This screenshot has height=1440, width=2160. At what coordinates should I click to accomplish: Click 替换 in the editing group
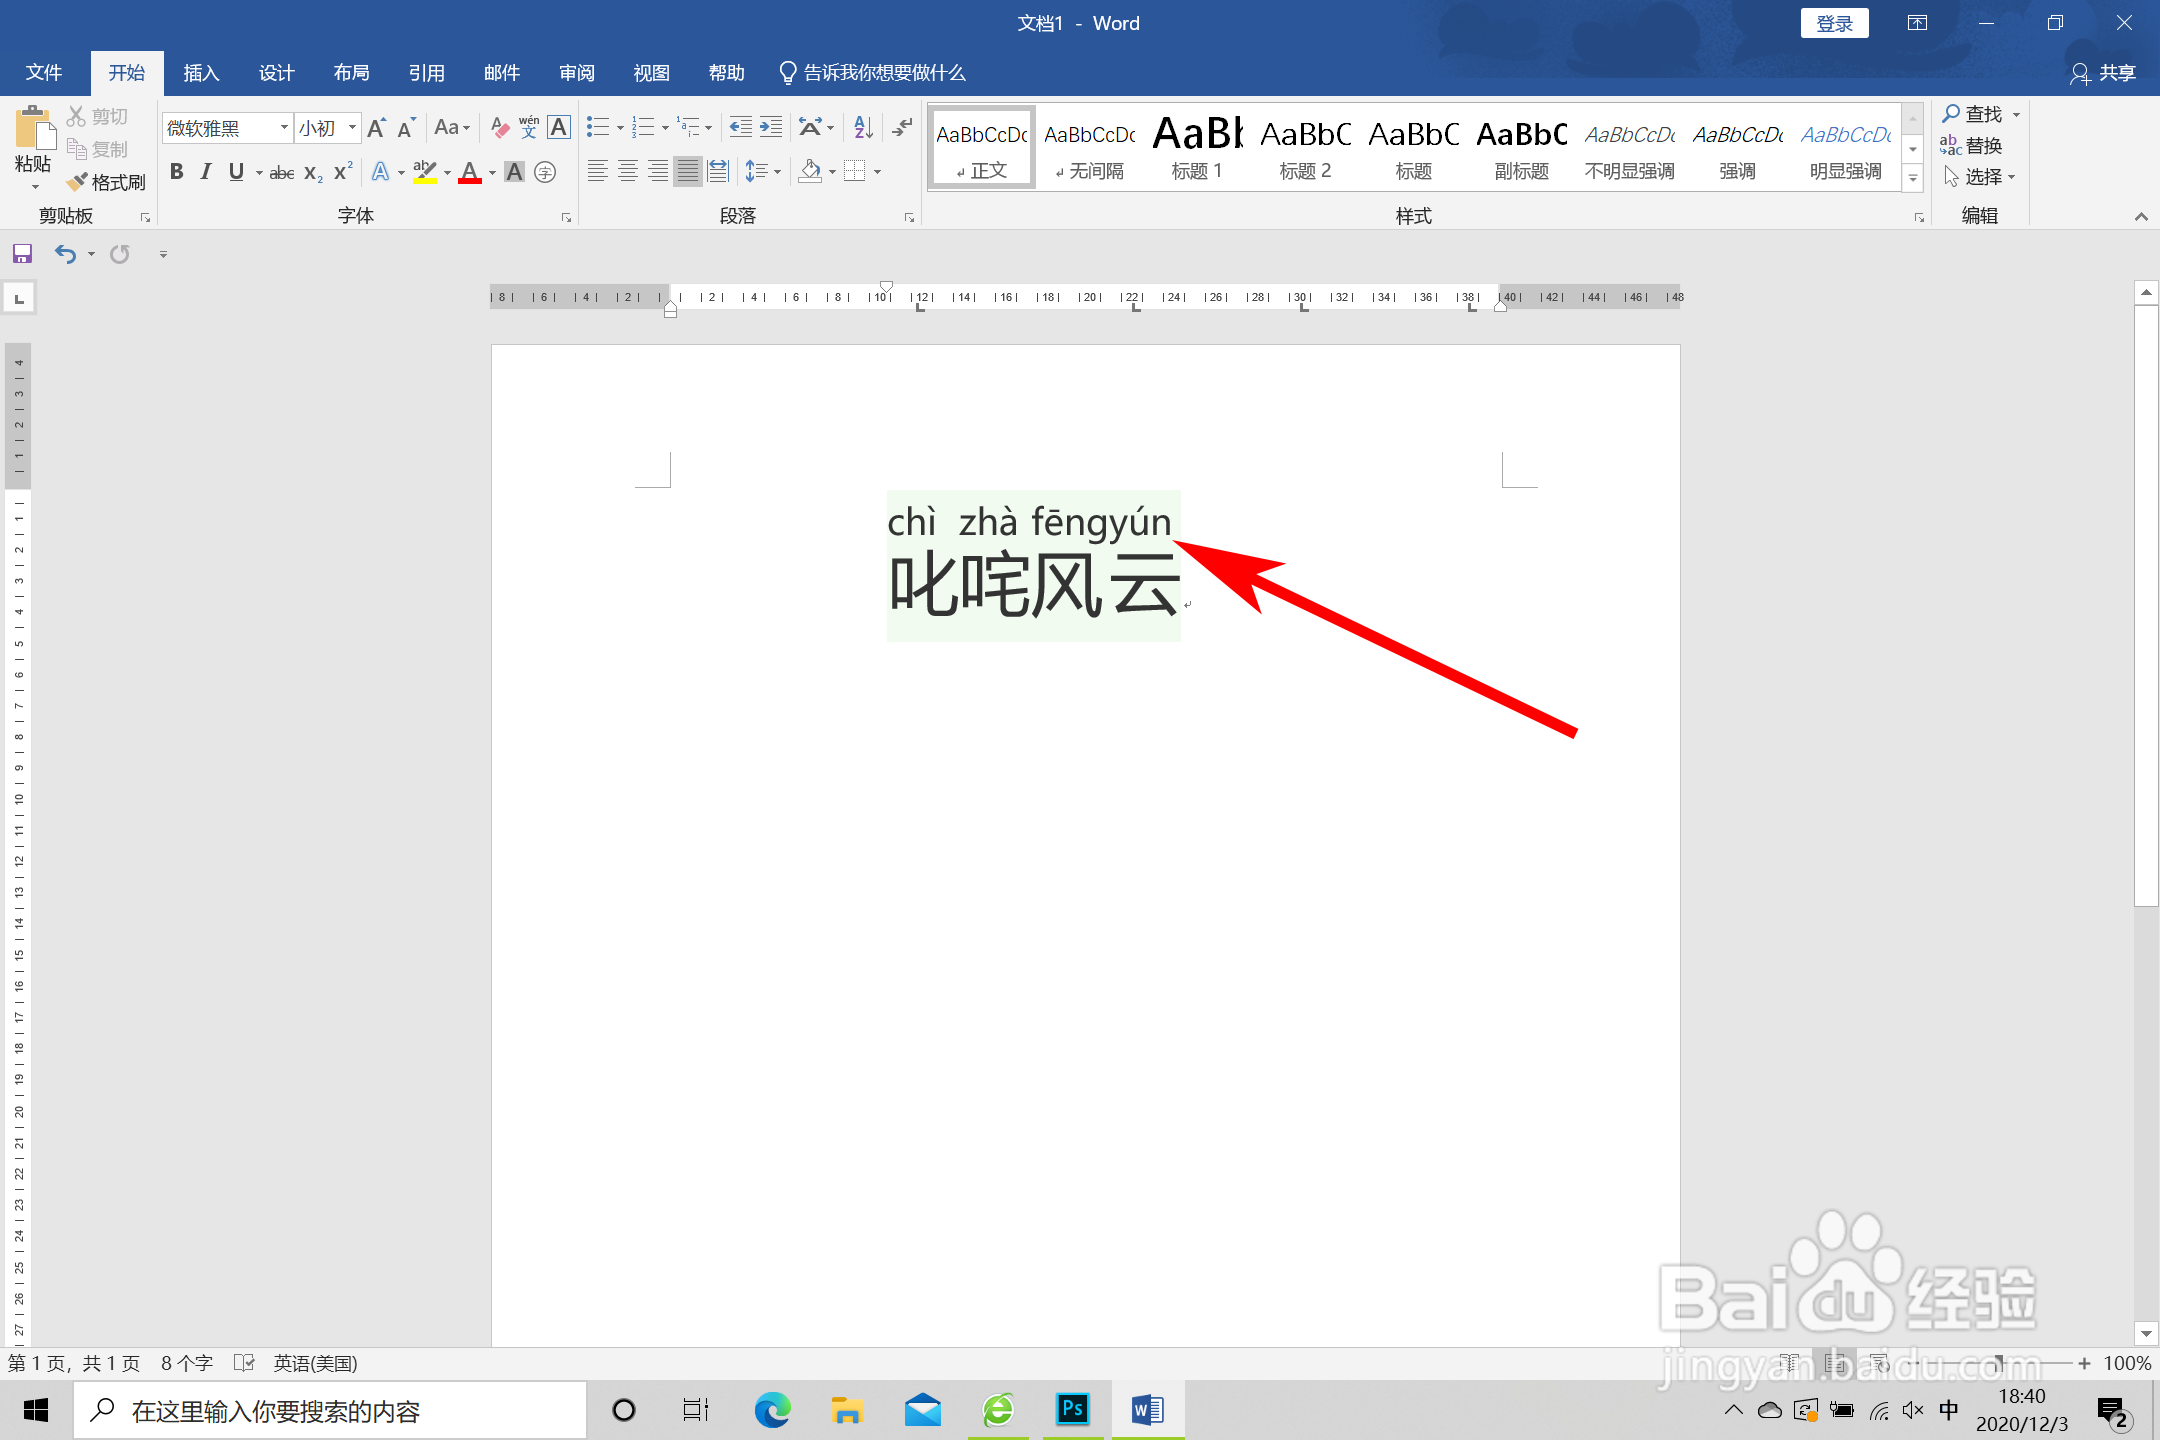click(1972, 146)
